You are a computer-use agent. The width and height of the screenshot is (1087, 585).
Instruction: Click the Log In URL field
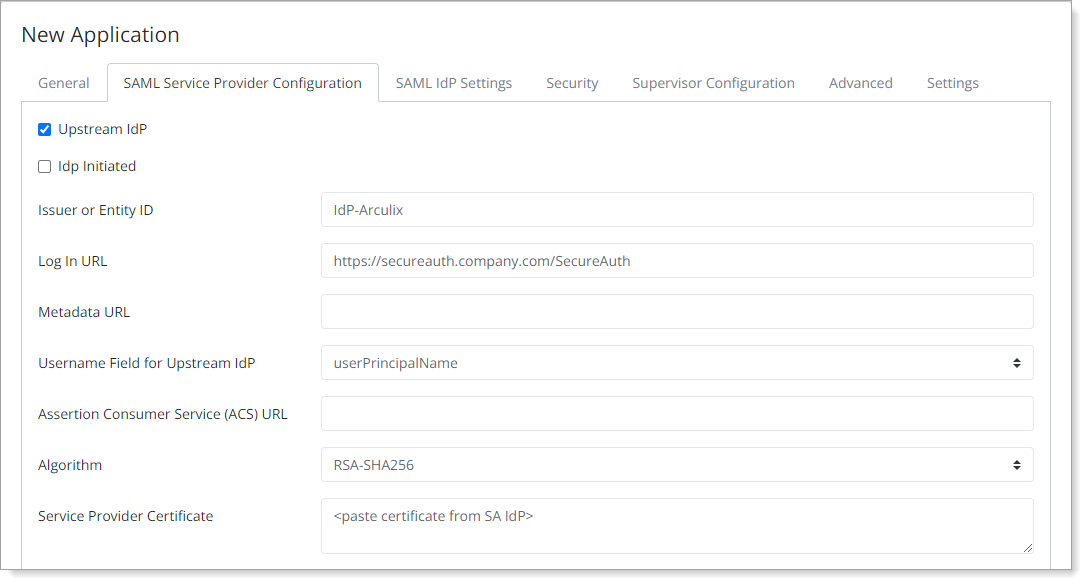pyautogui.click(x=675, y=260)
